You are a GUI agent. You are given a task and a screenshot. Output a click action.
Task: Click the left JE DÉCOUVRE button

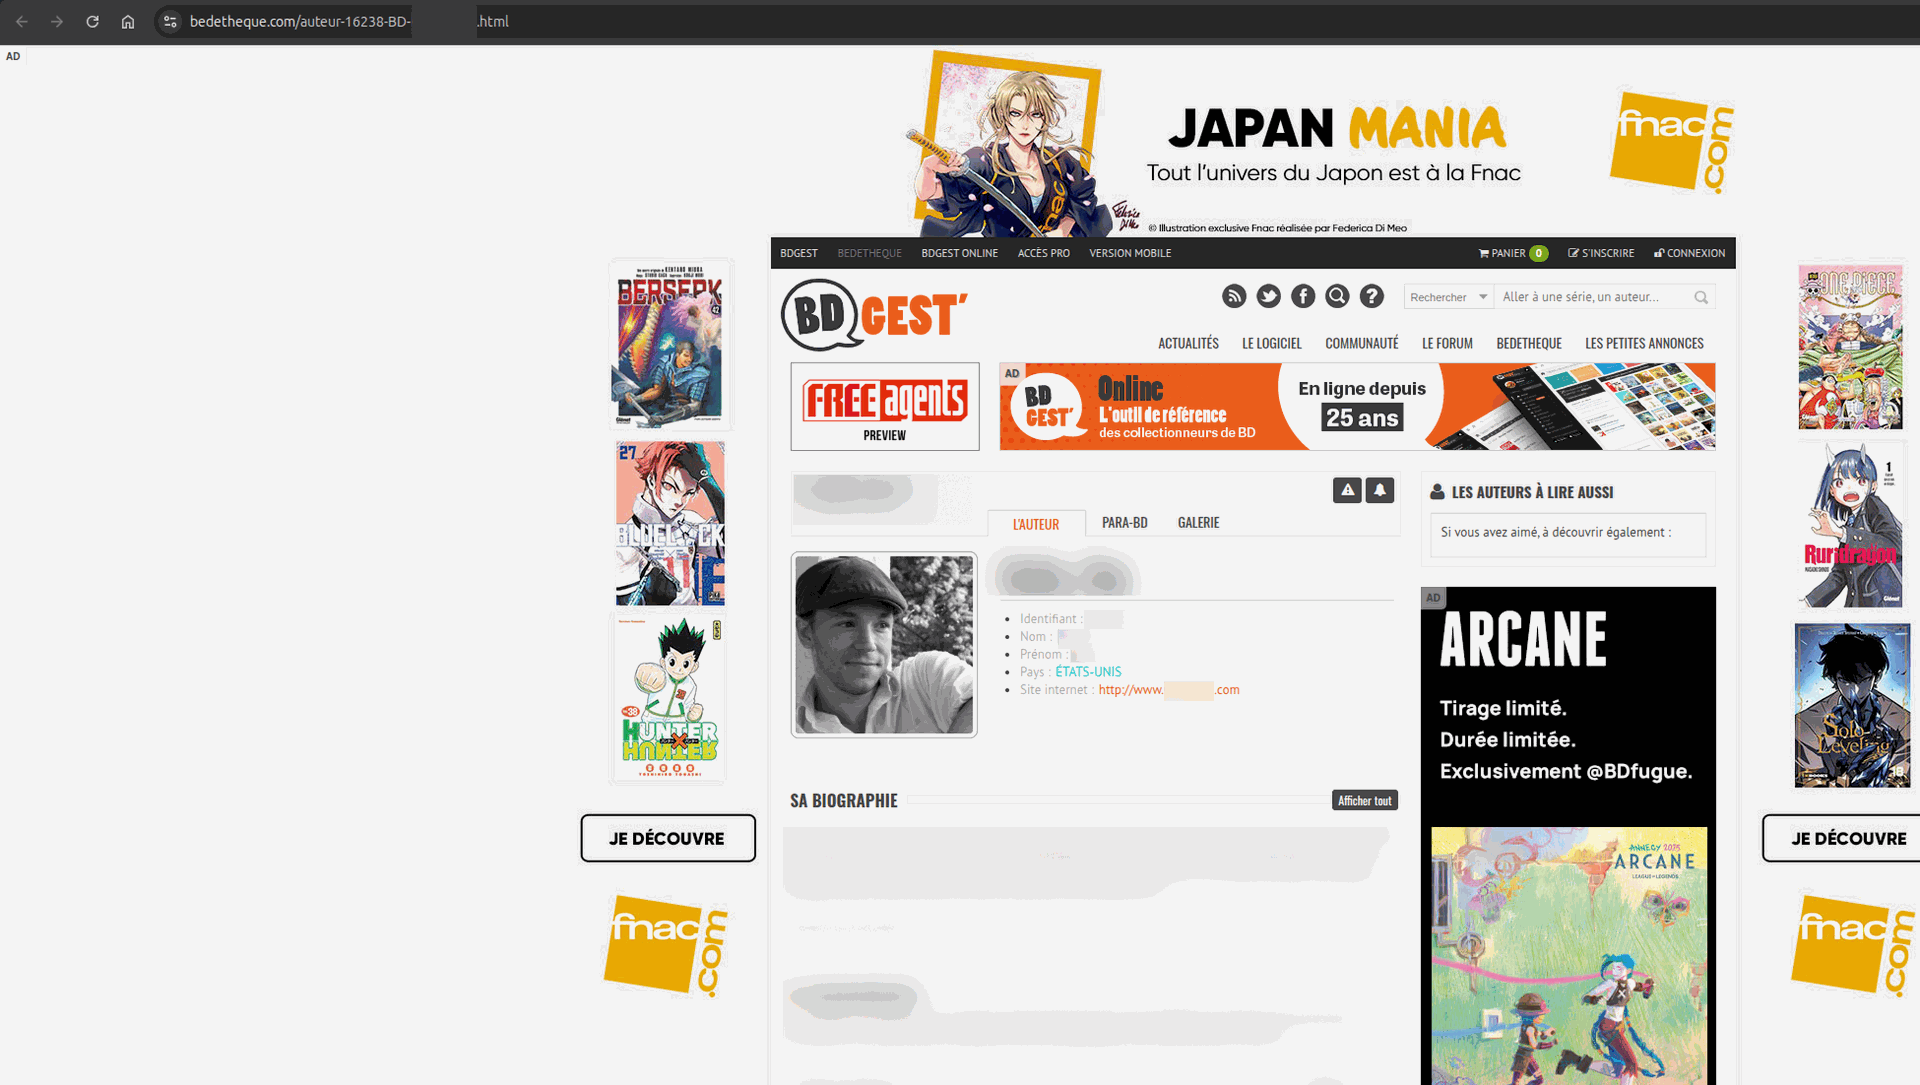pos(668,838)
